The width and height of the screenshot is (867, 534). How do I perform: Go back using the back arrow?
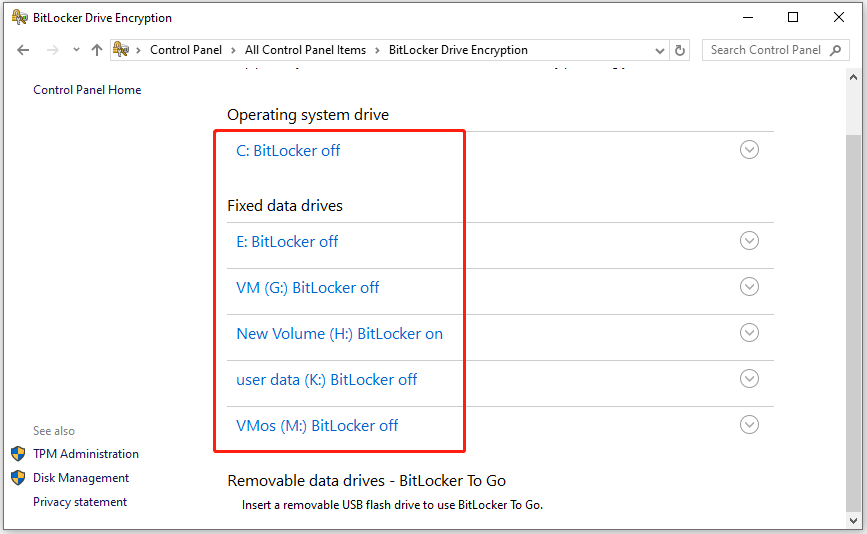[23, 50]
